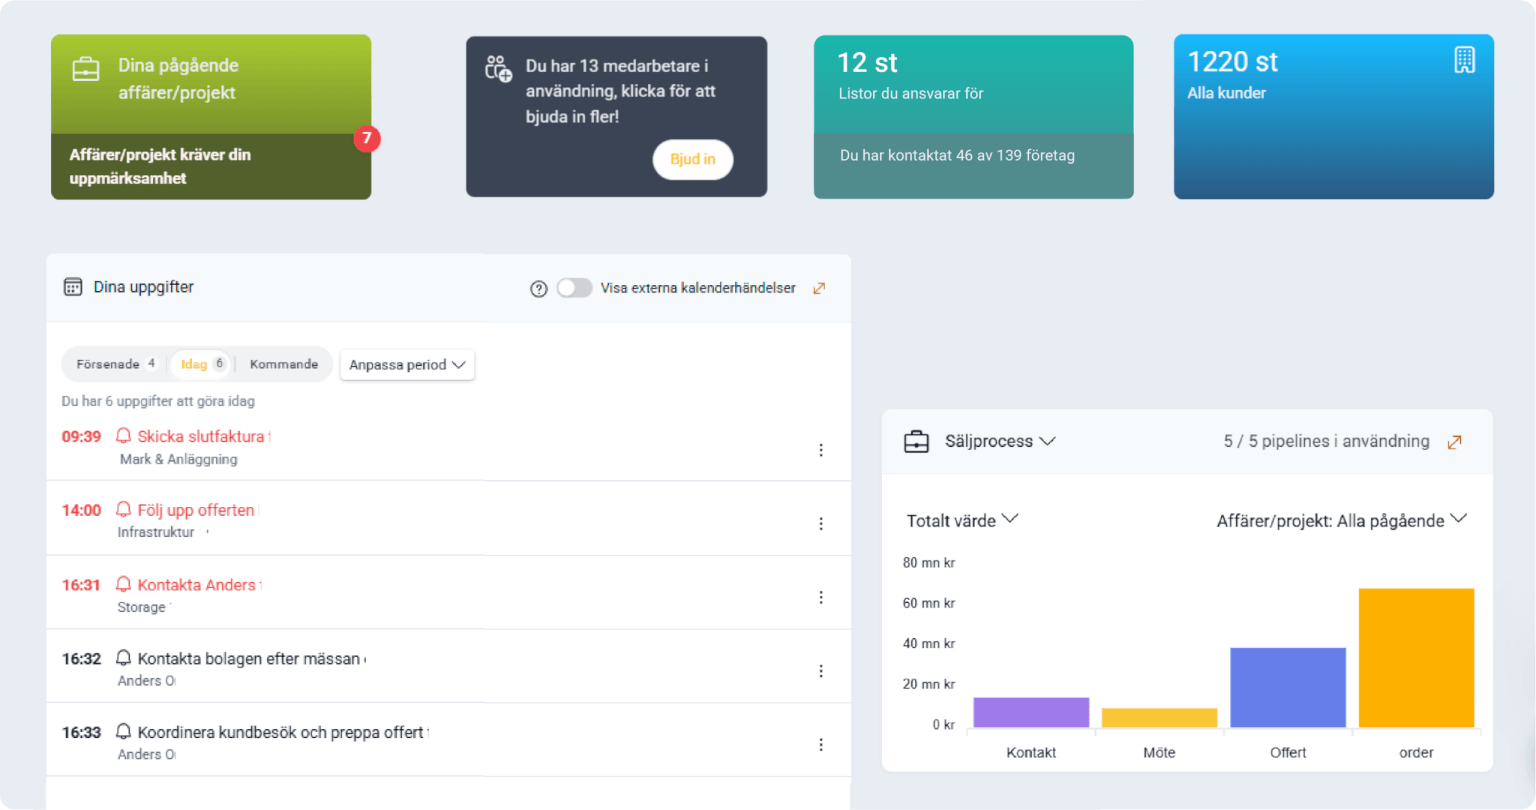
Task: Click the Bjud in button
Action: (x=693, y=160)
